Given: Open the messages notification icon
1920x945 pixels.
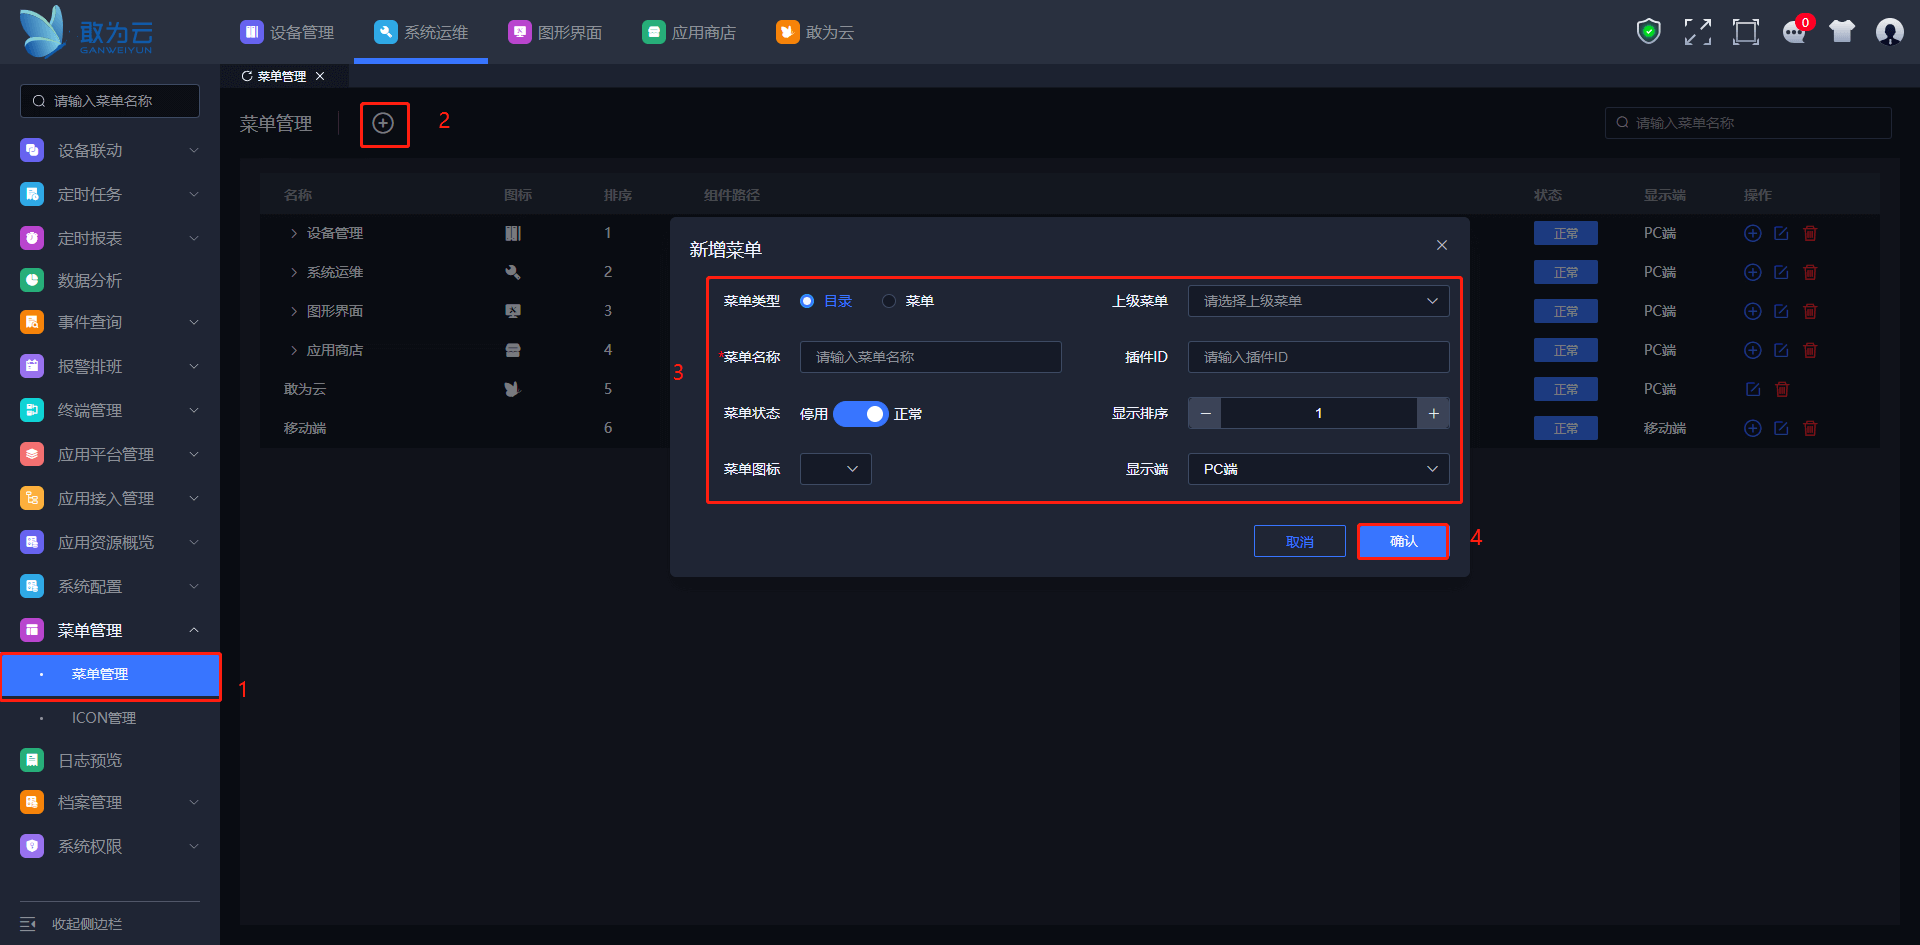Looking at the screenshot, I should coord(1795,32).
